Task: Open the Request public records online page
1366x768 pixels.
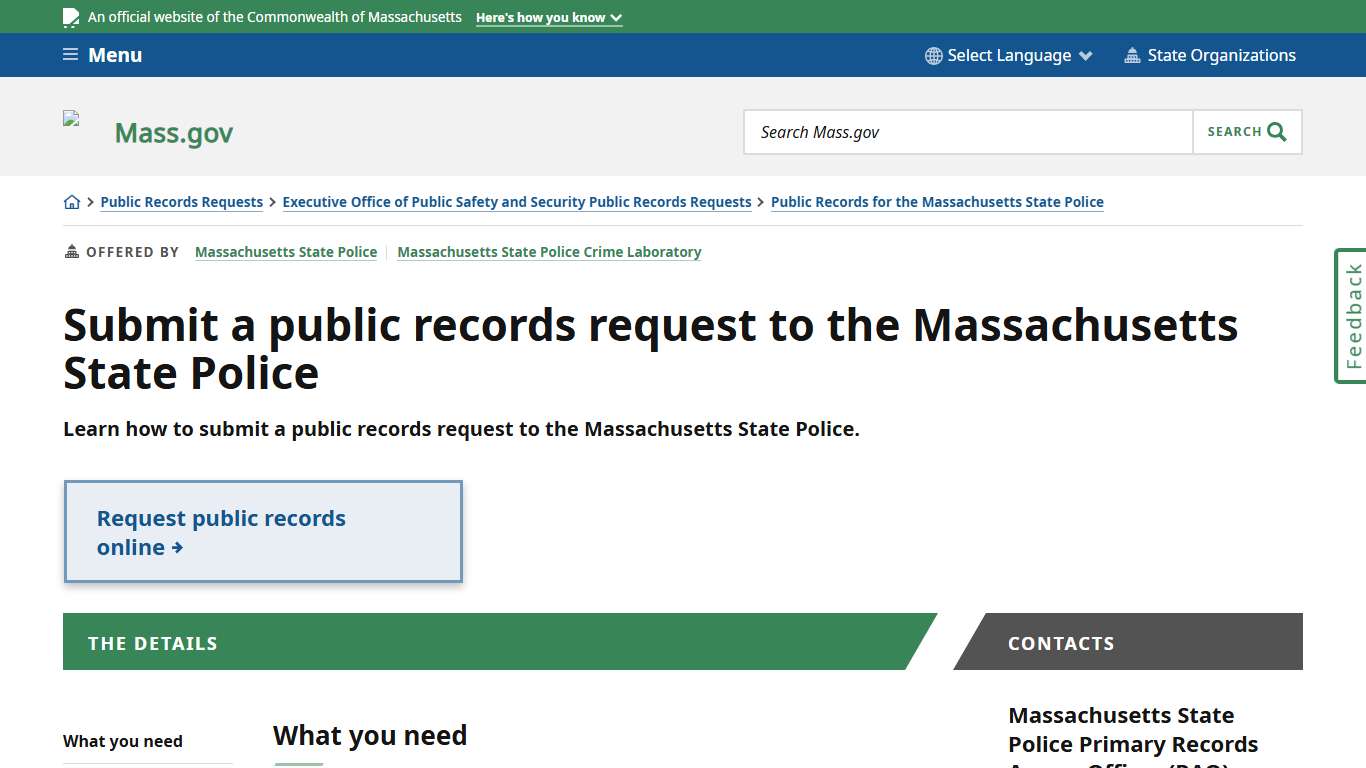Action: (220, 532)
